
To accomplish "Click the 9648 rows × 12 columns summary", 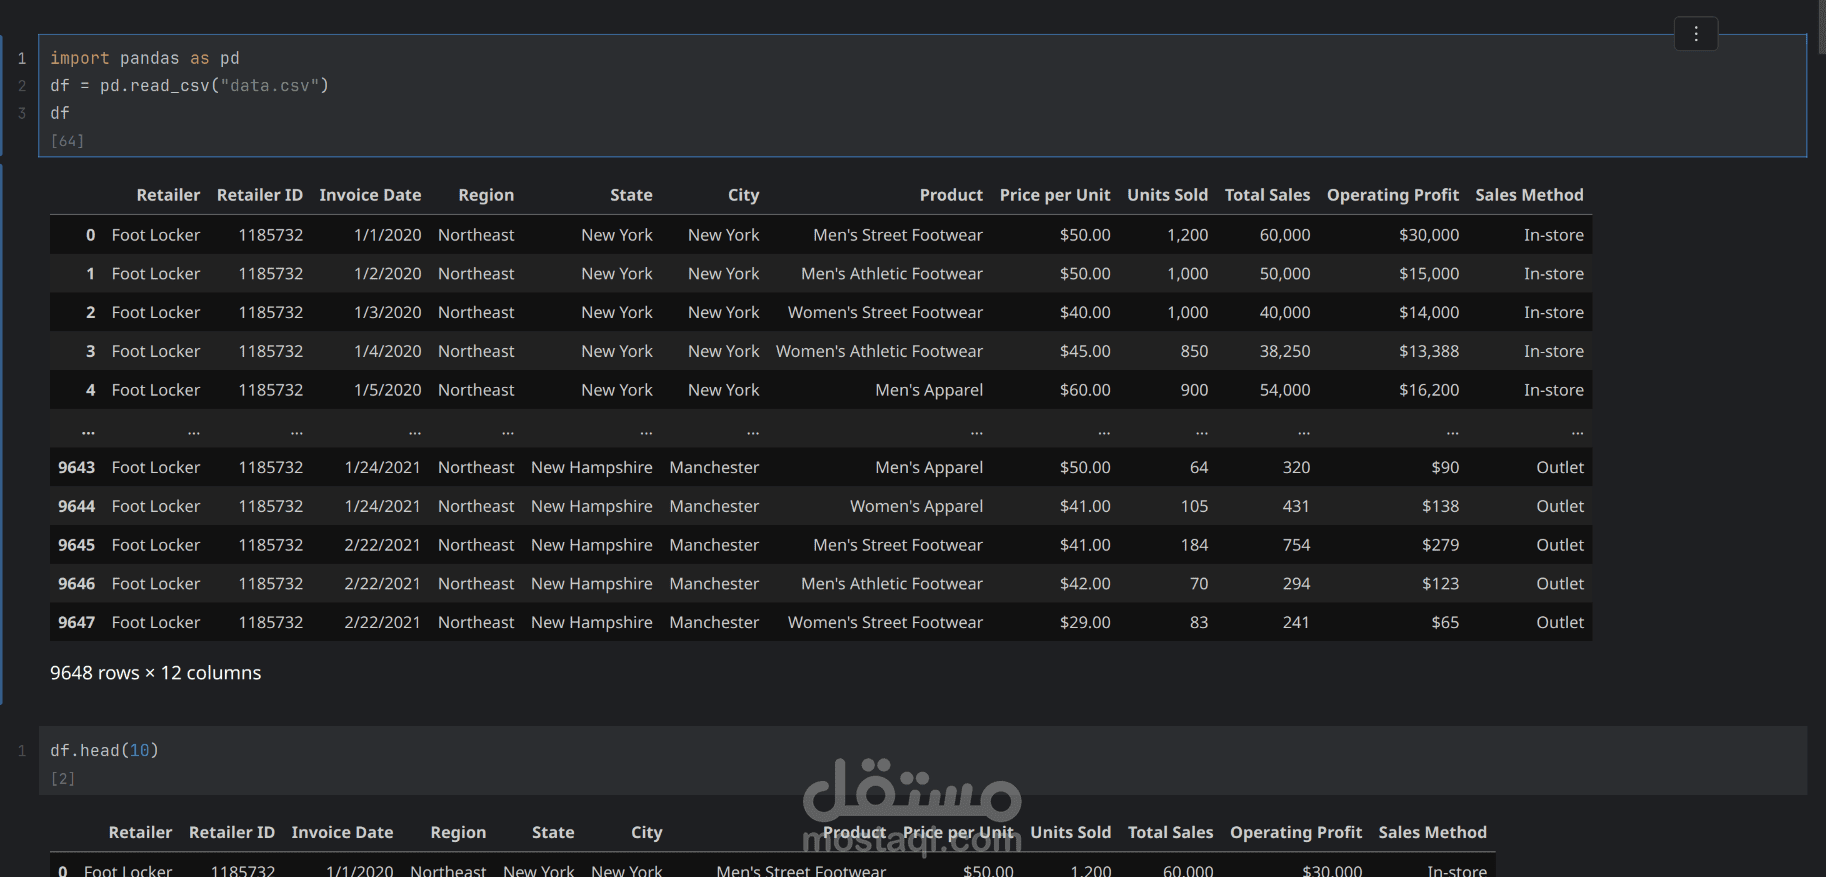I will [x=155, y=673].
